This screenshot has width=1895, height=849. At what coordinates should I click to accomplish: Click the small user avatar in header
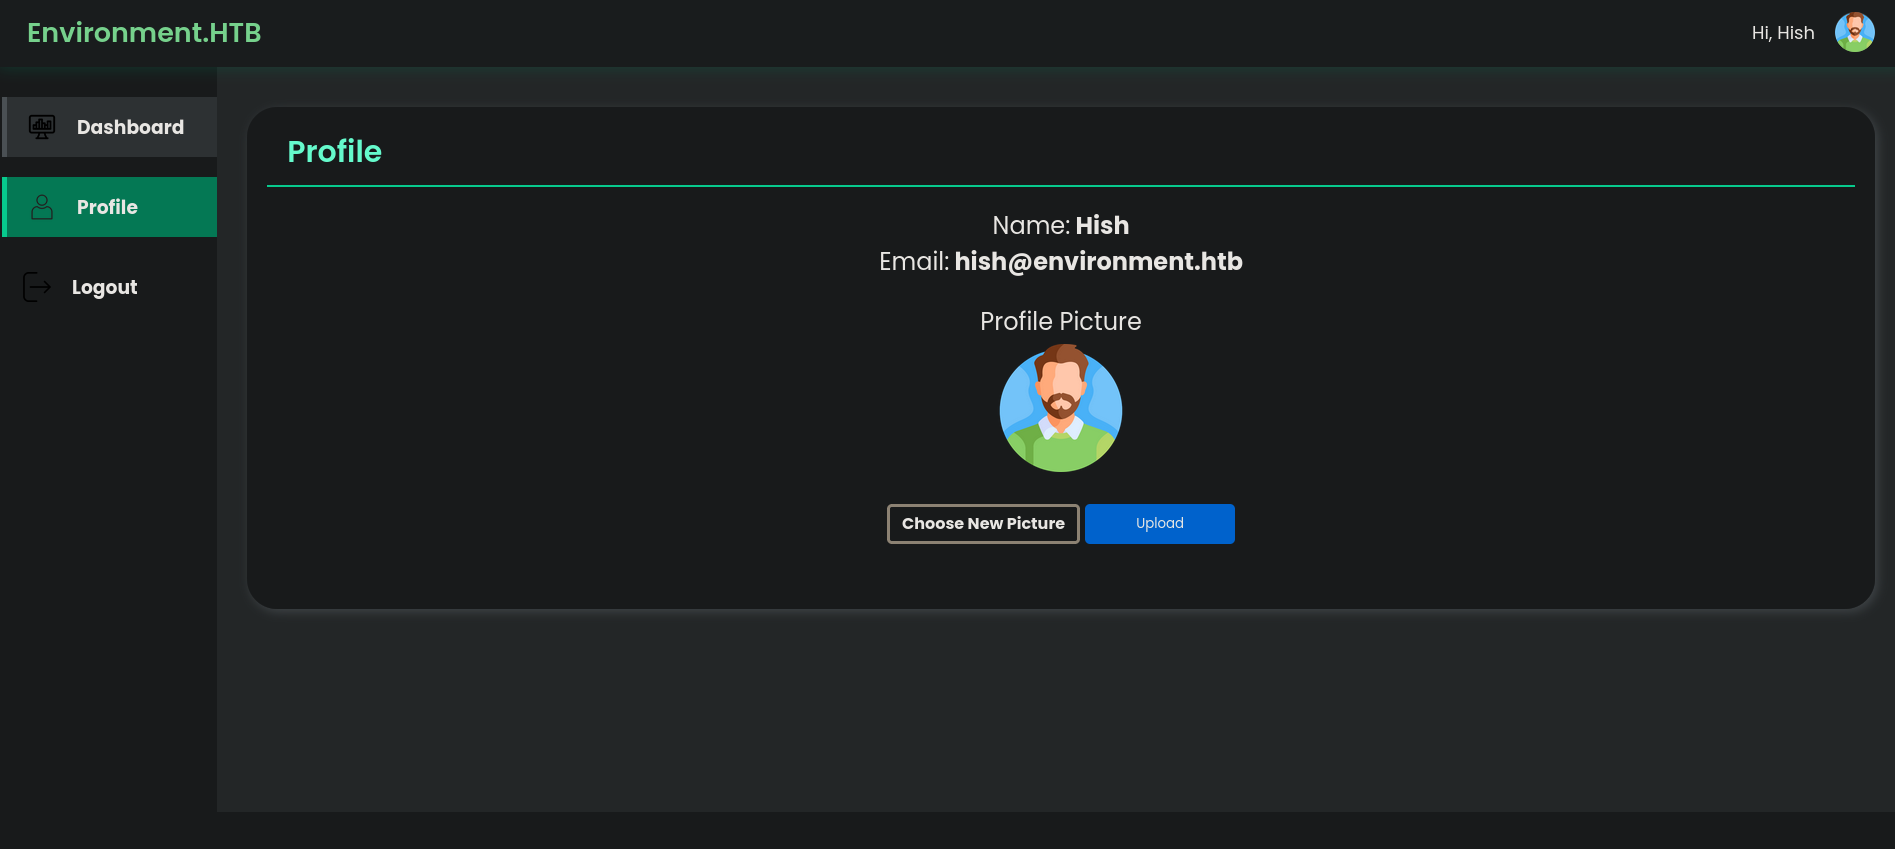pyautogui.click(x=1854, y=32)
